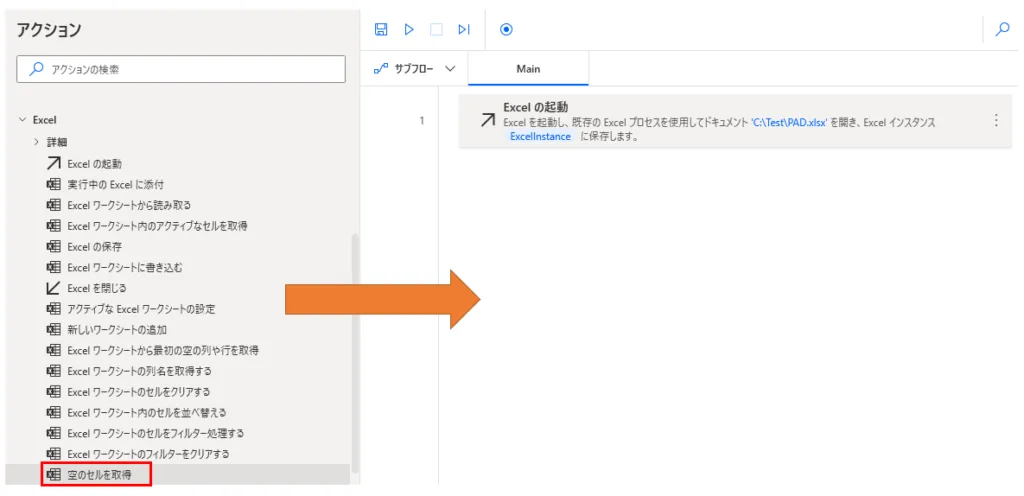Click the Run next action icon

point(464,30)
